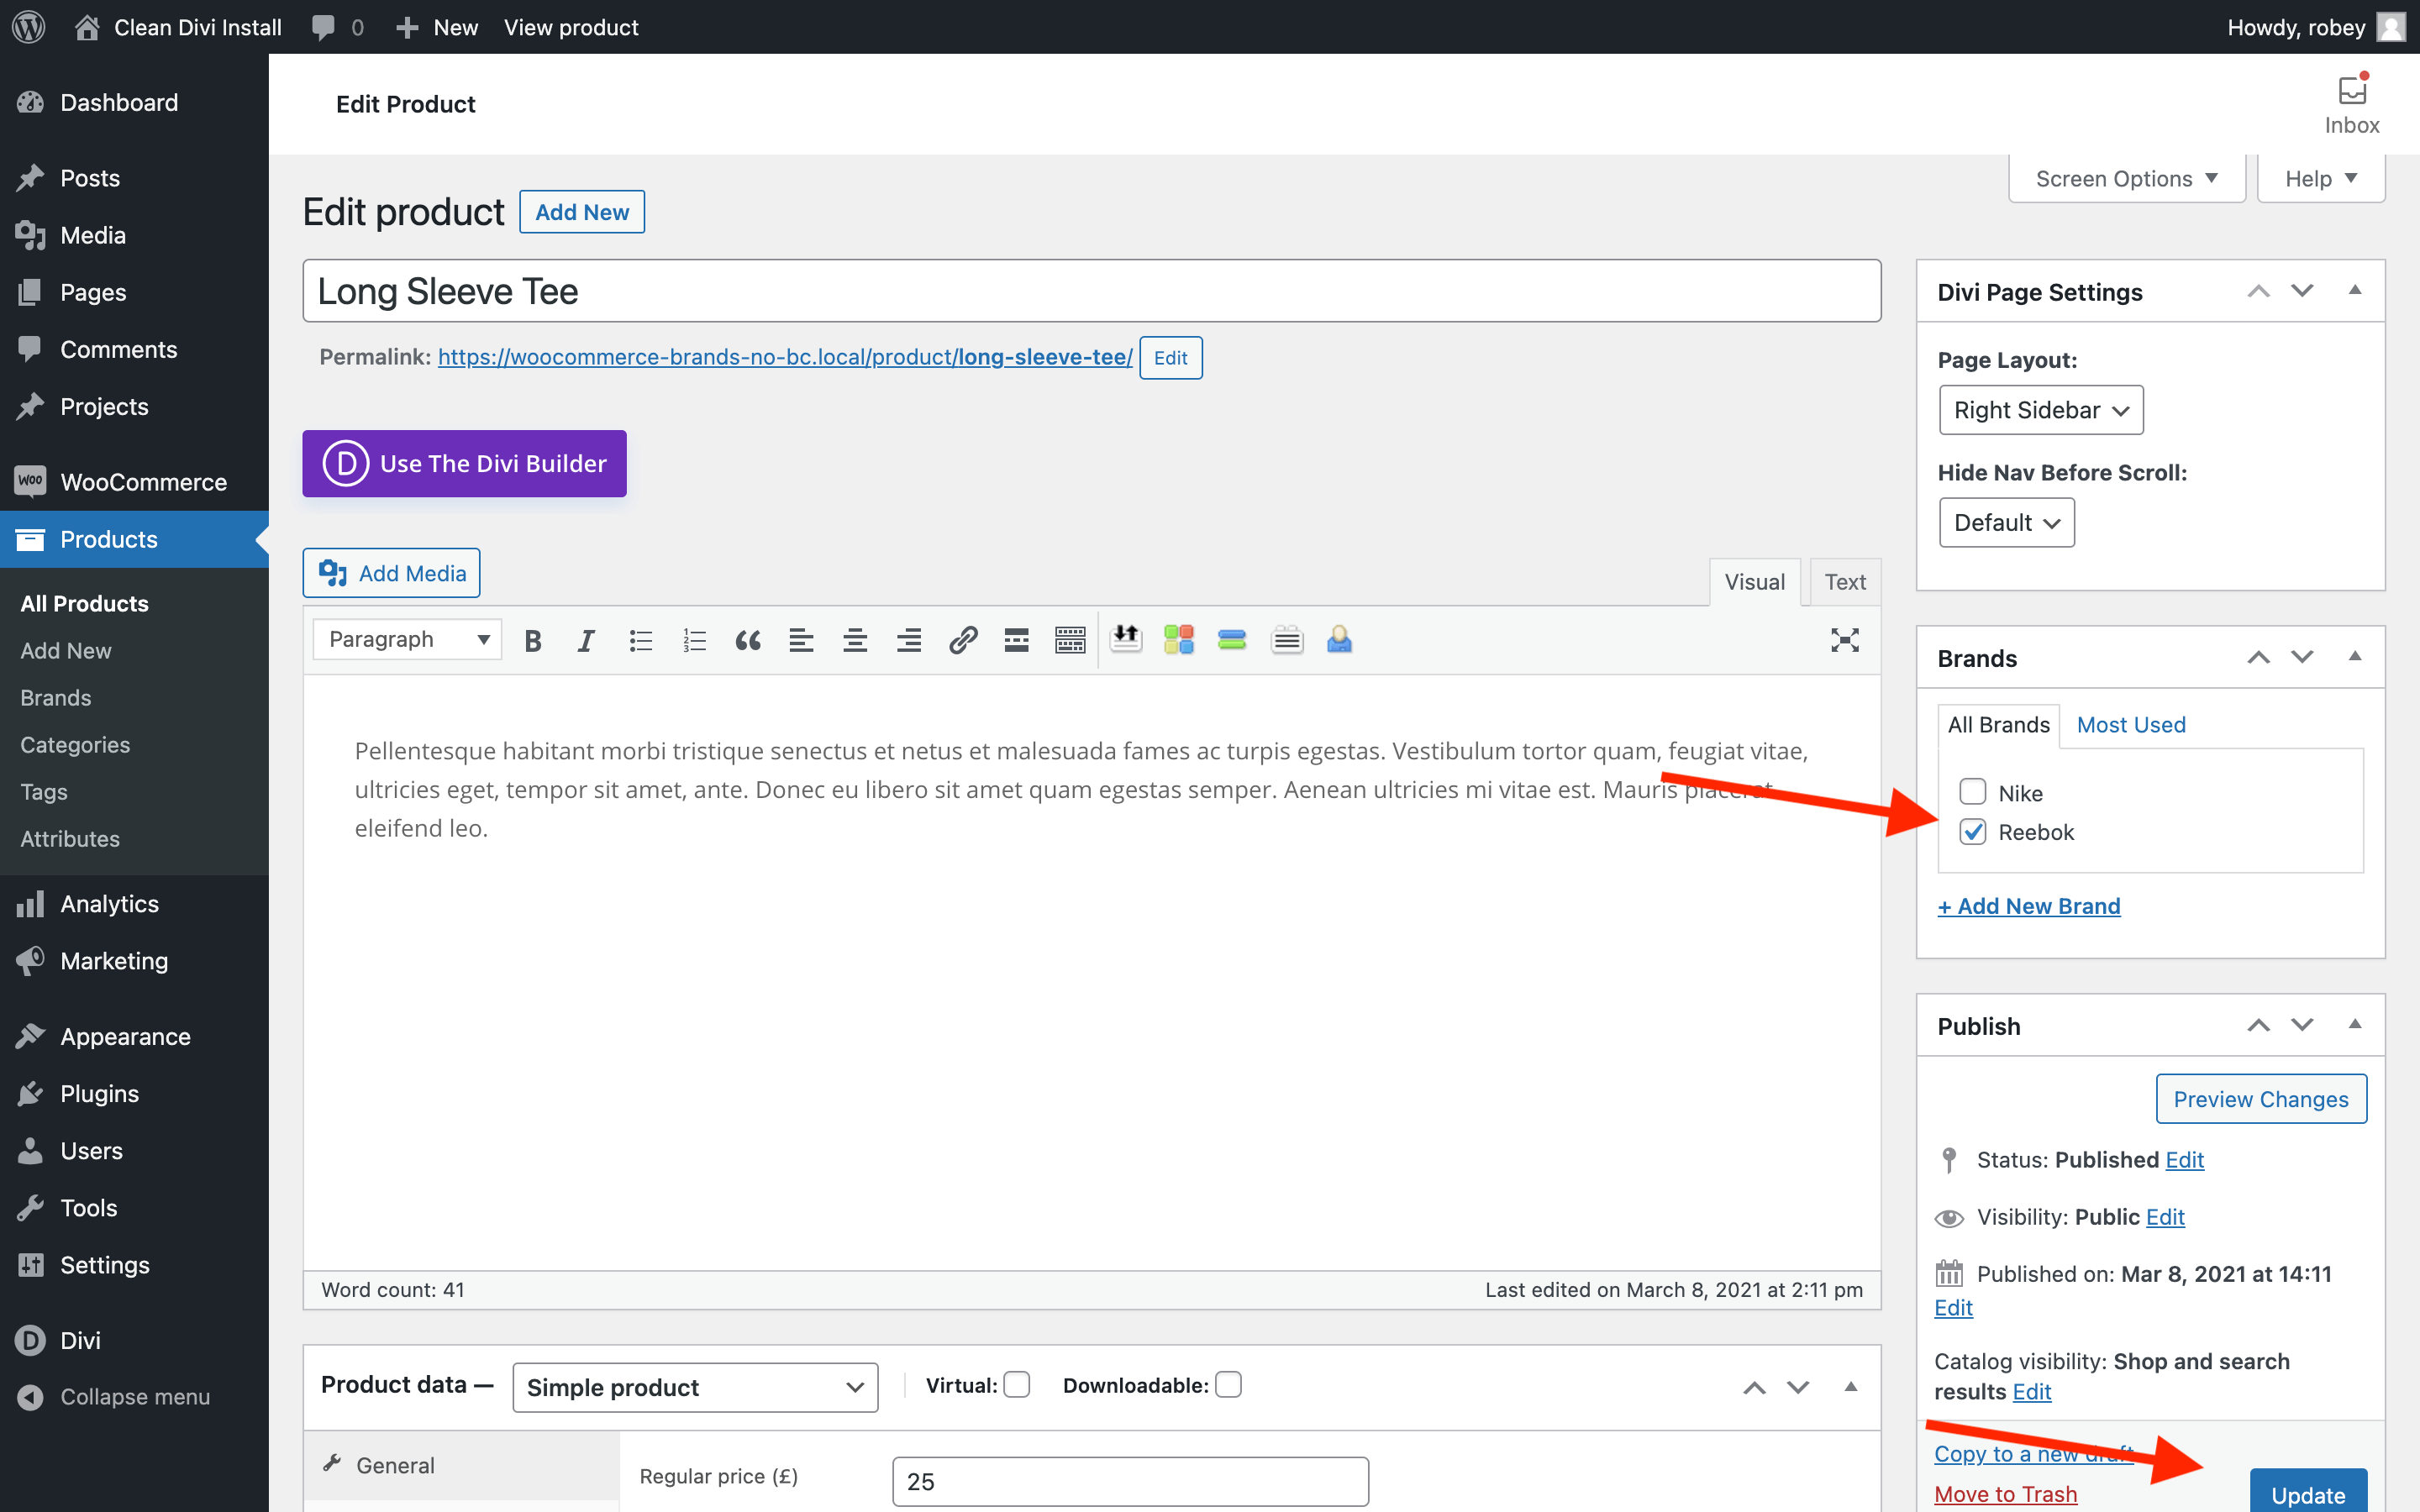Apply blockquote formatting
The height and width of the screenshot is (1512, 2420).
point(747,640)
